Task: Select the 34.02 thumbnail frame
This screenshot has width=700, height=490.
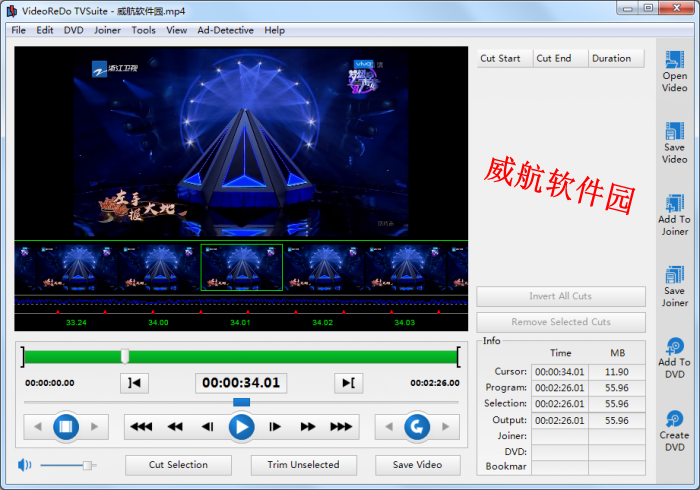Action: point(324,267)
